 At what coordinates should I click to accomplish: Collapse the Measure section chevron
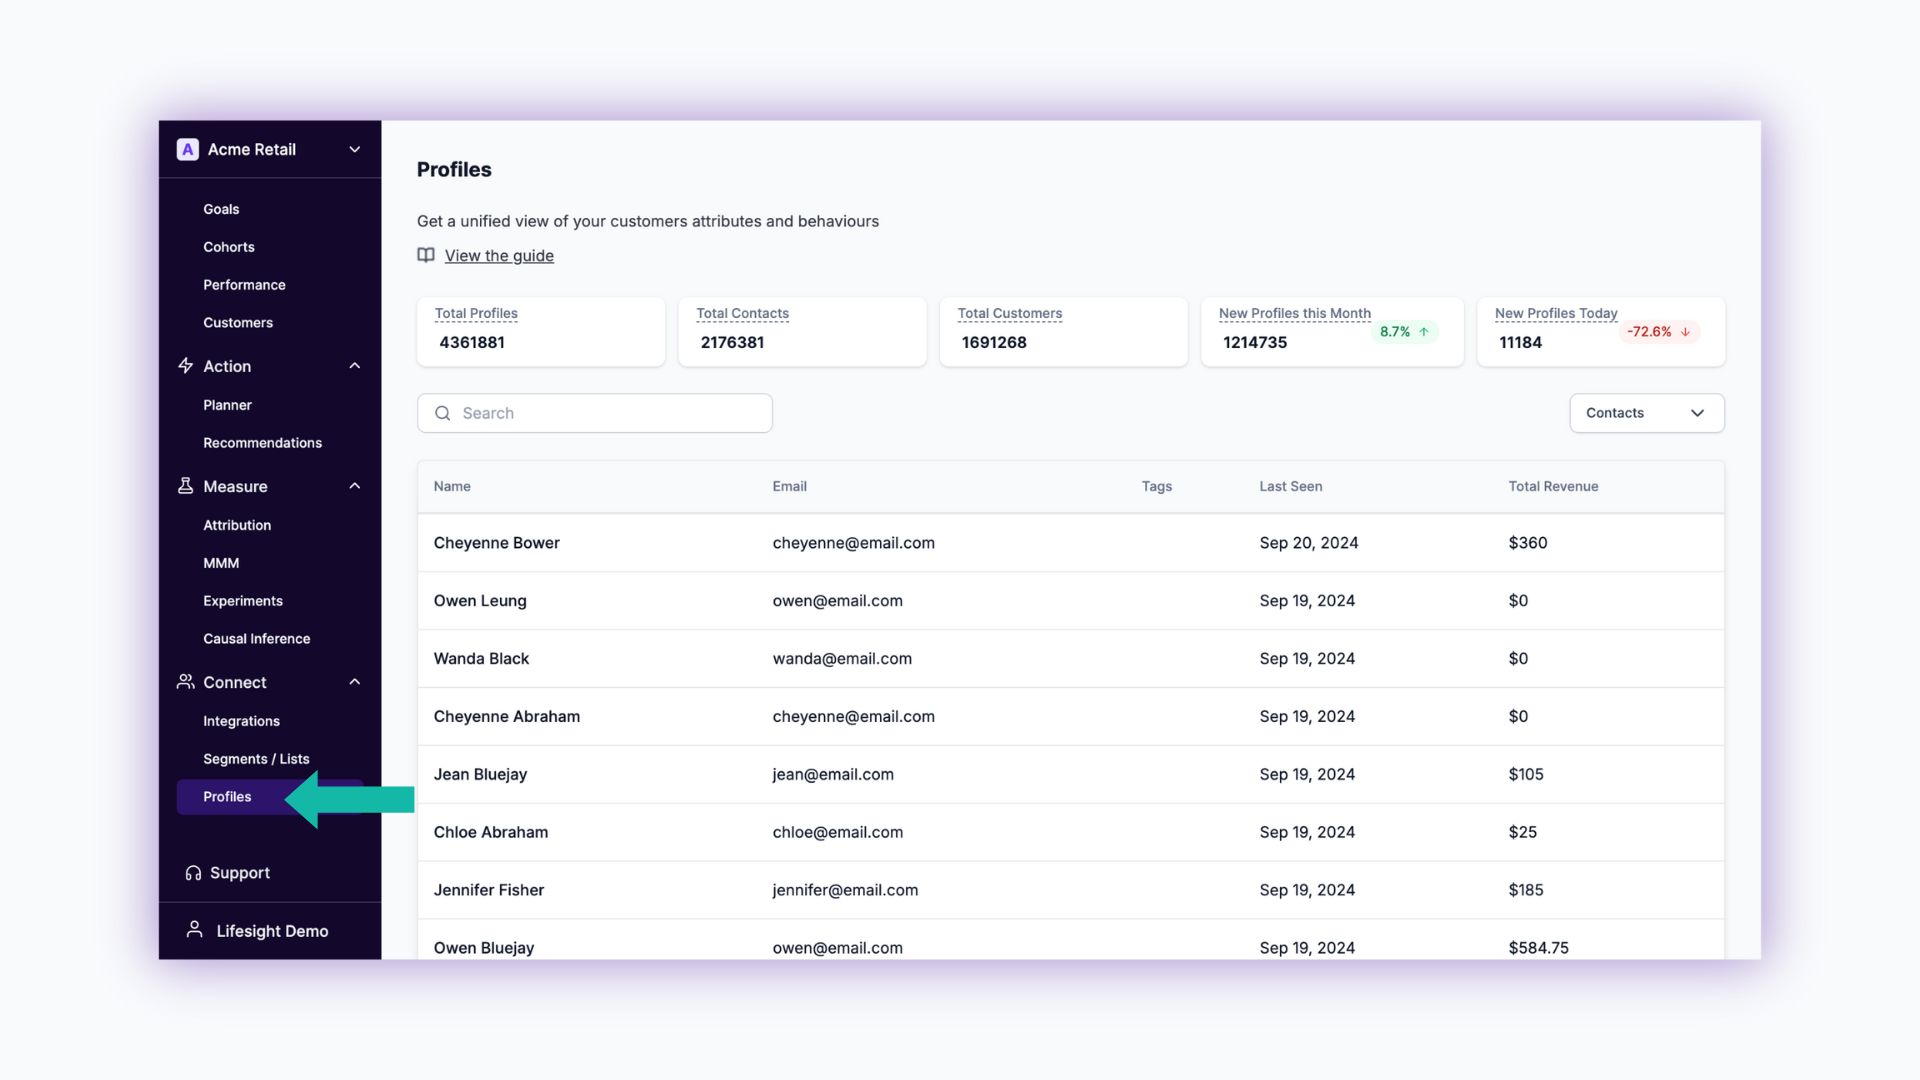click(x=354, y=486)
